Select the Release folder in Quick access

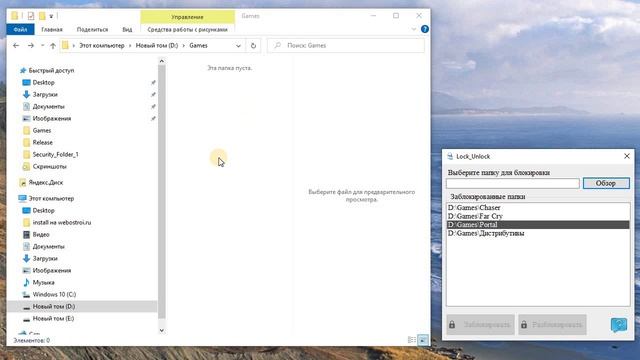42,142
